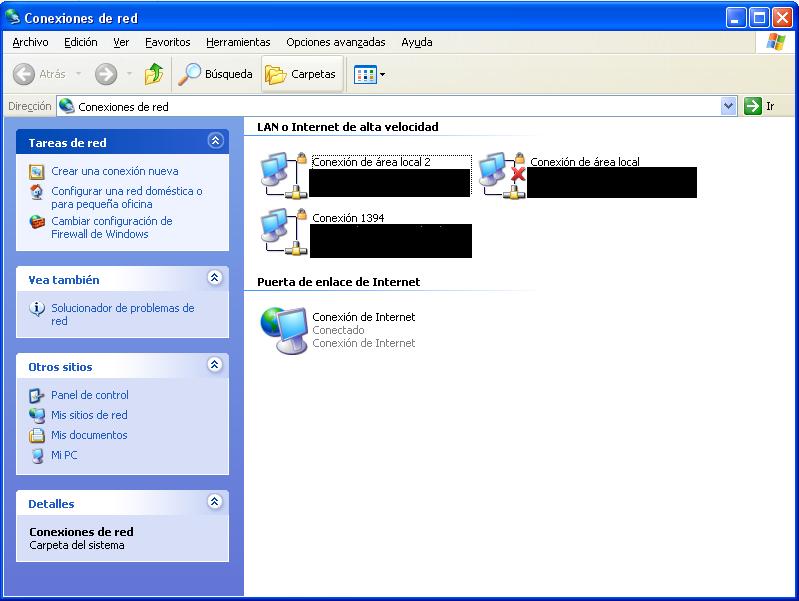This screenshot has height=601, width=799.
Task: Click the Mi PC computer icon
Action: coord(37,456)
